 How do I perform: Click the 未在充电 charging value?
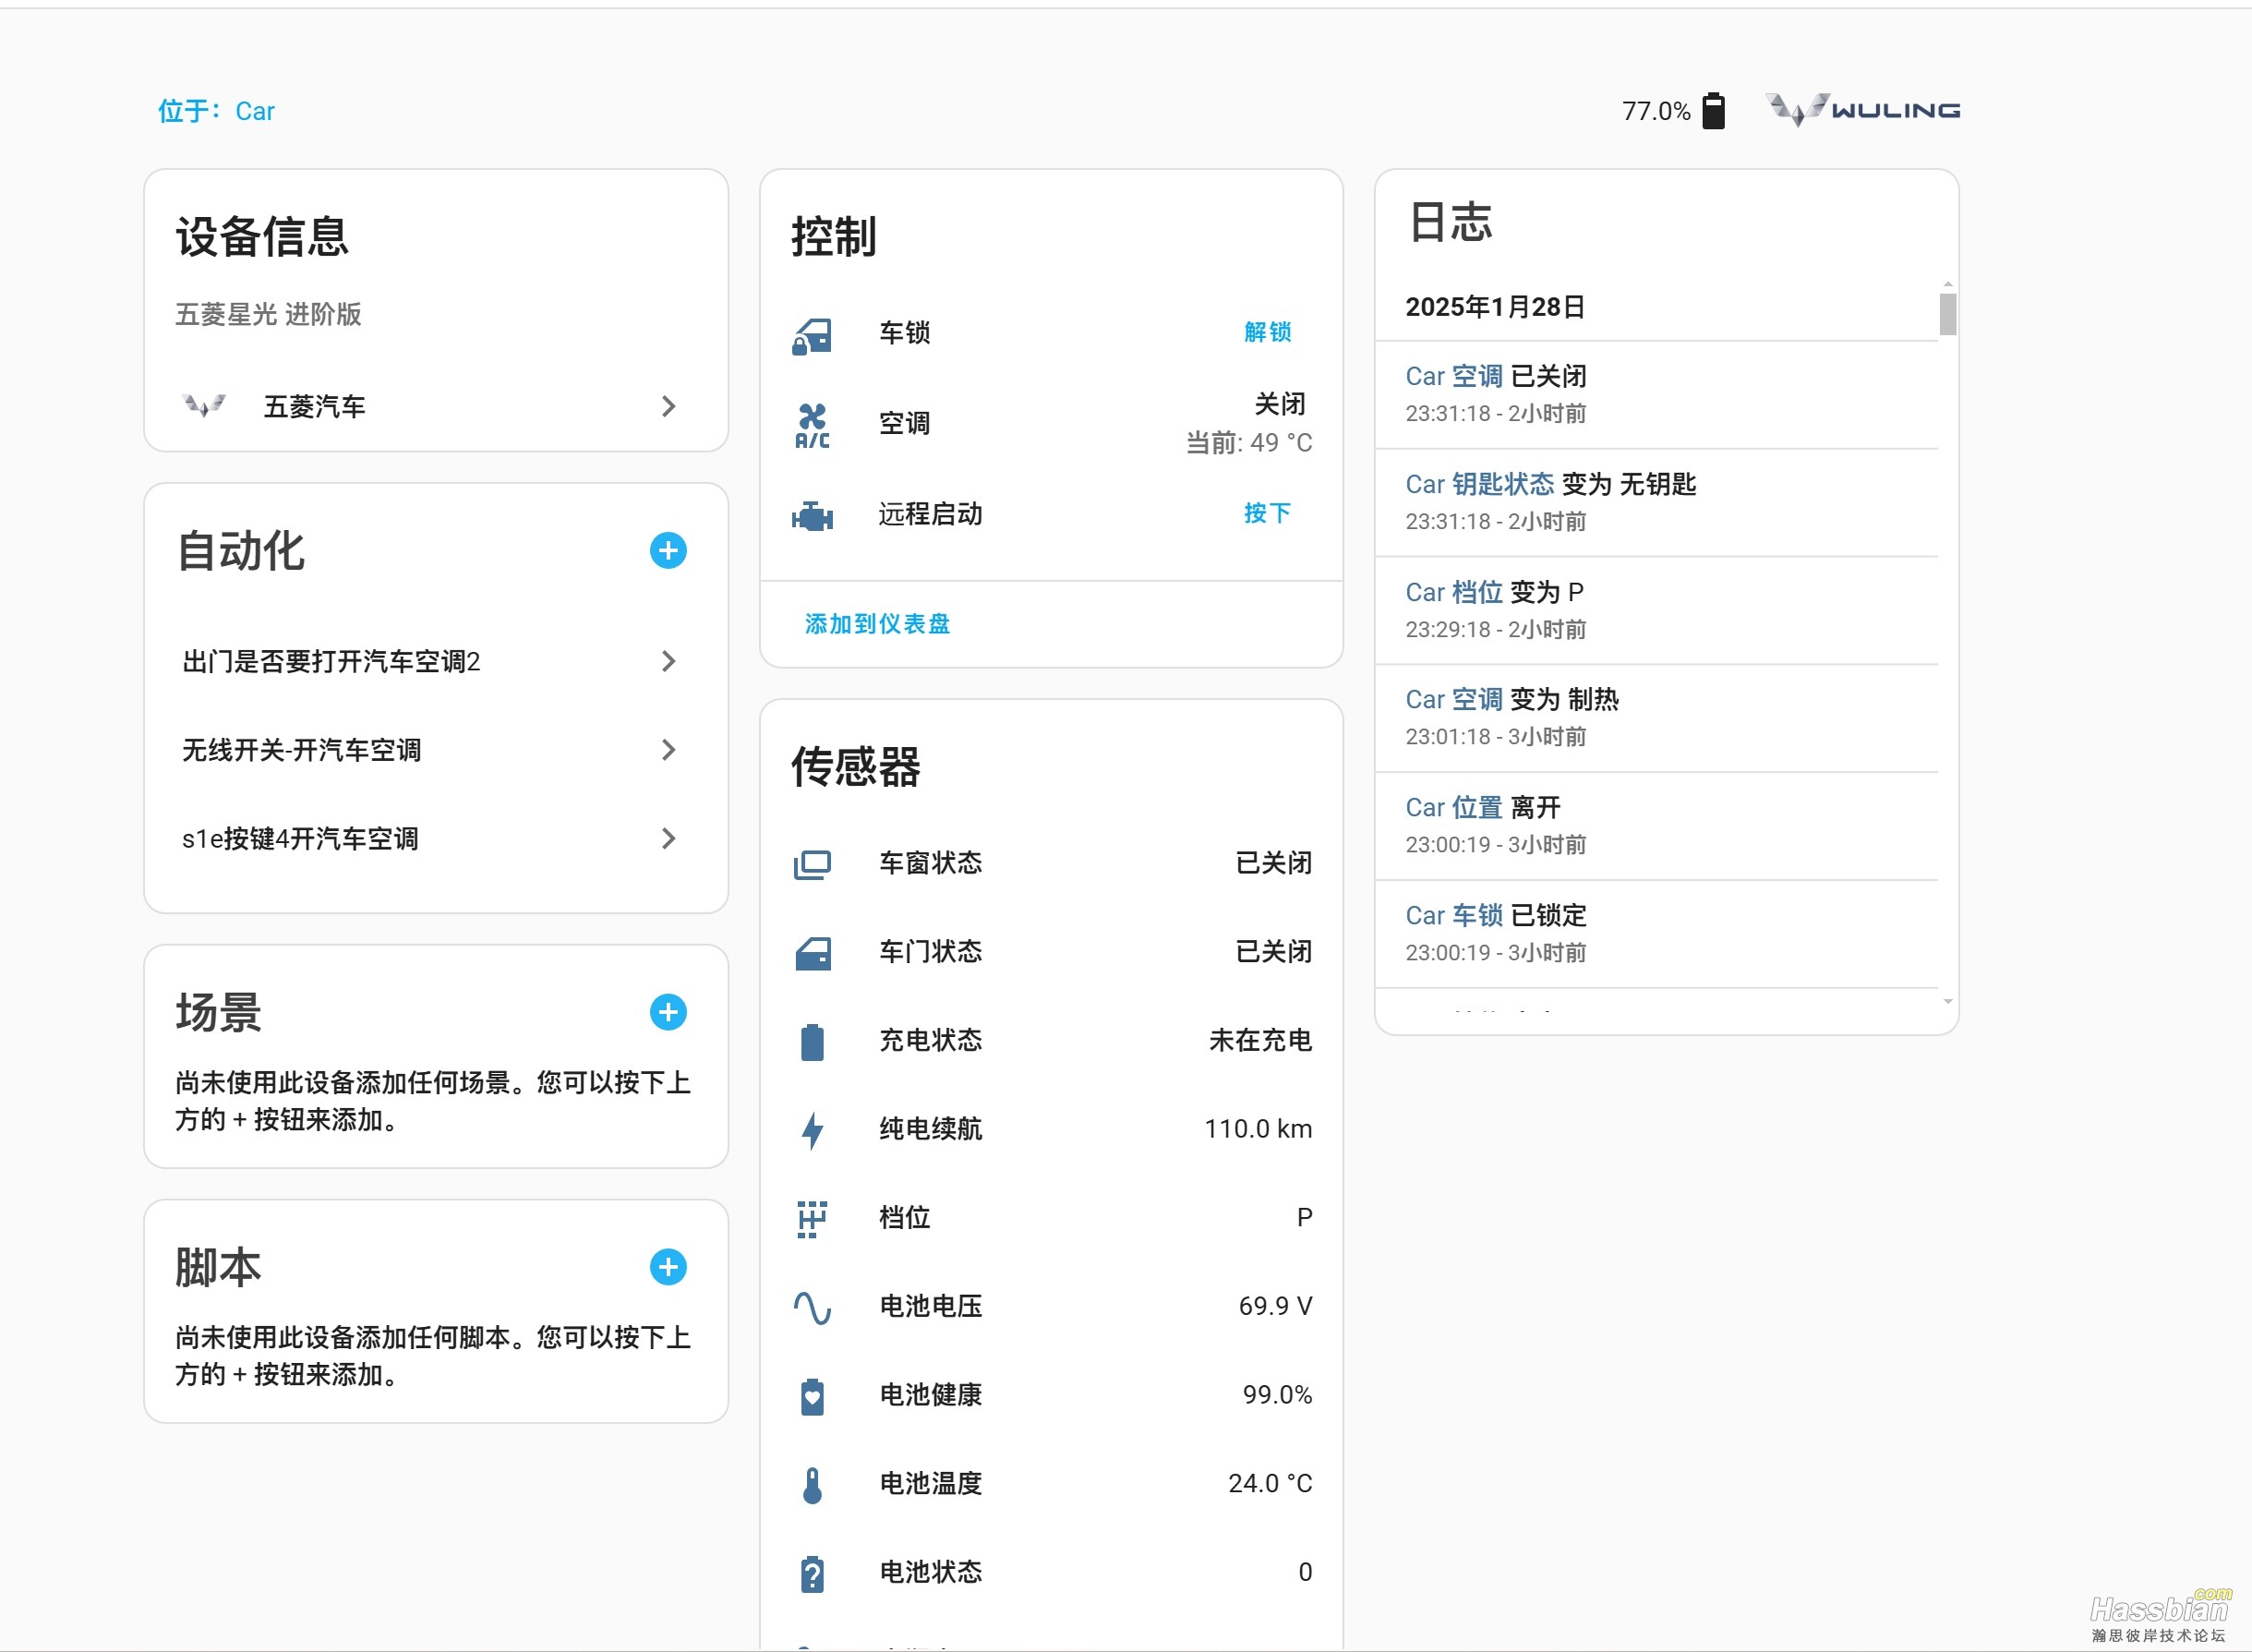coord(1260,1041)
